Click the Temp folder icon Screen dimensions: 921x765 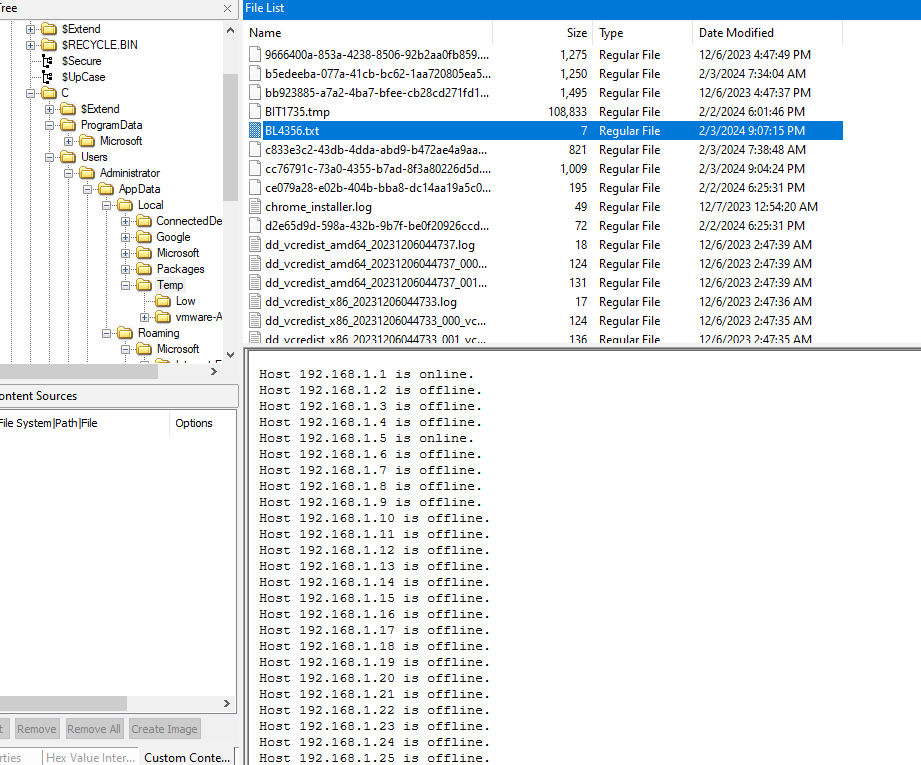point(144,285)
